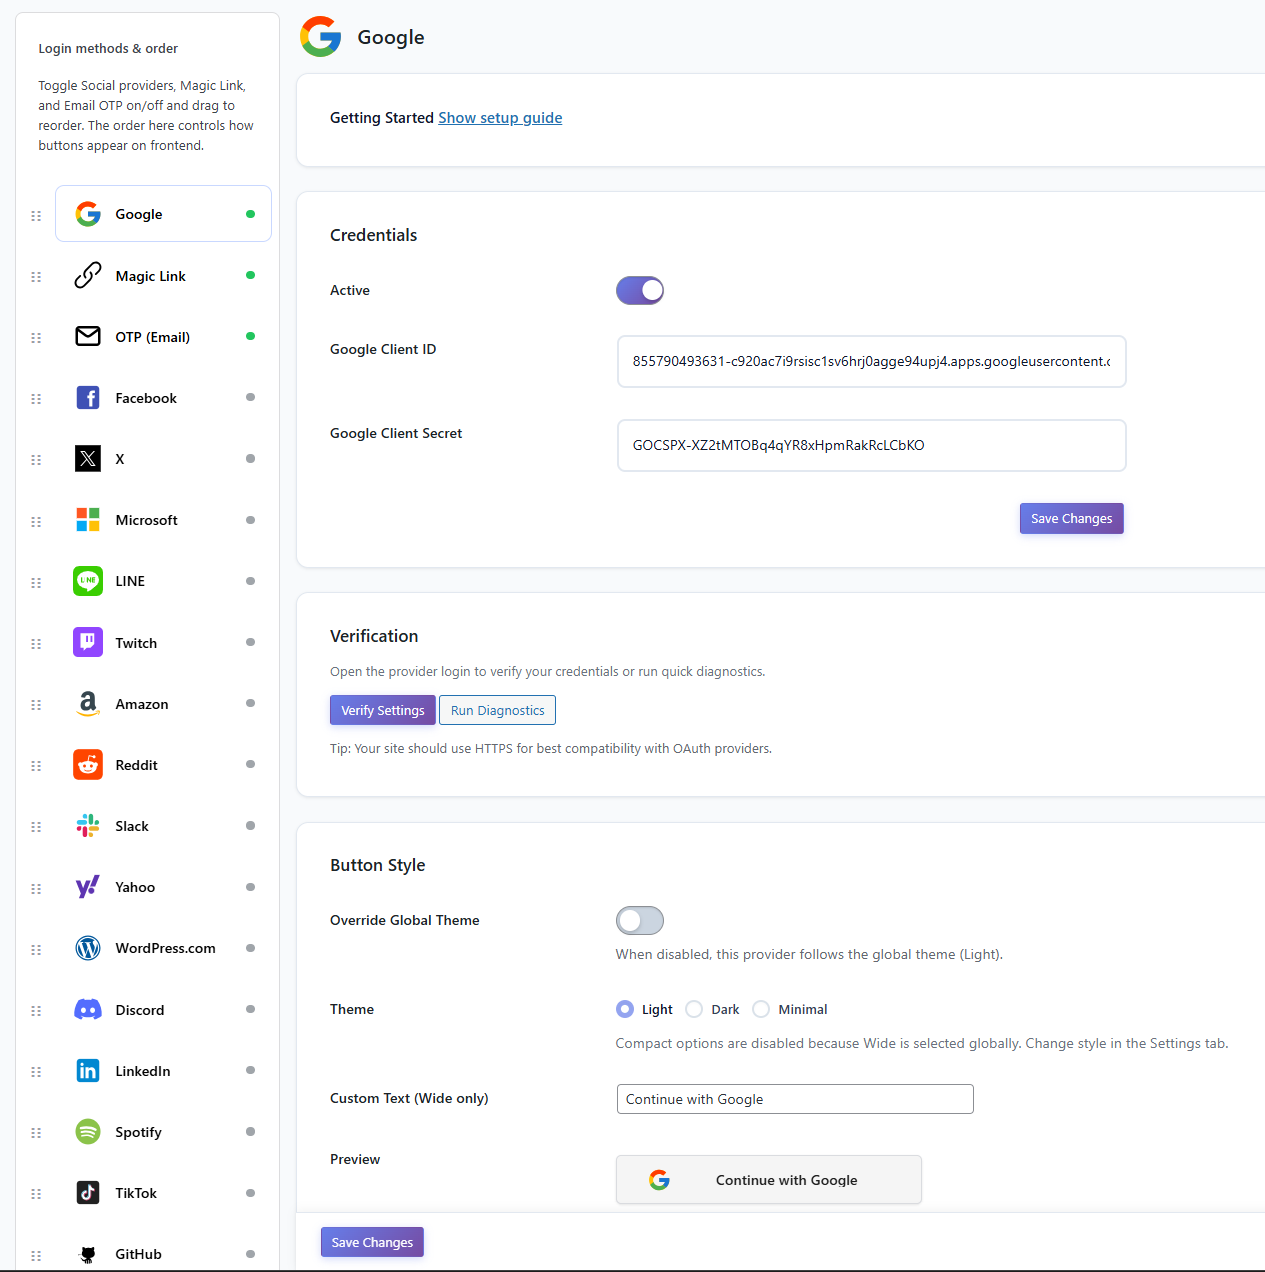Open the Slack row label
The height and width of the screenshot is (1272, 1265).
click(x=132, y=826)
